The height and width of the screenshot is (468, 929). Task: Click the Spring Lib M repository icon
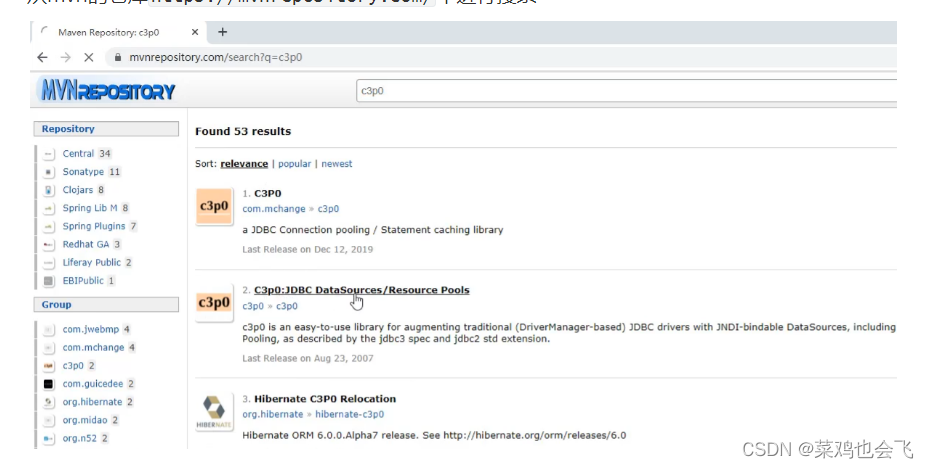coord(49,209)
